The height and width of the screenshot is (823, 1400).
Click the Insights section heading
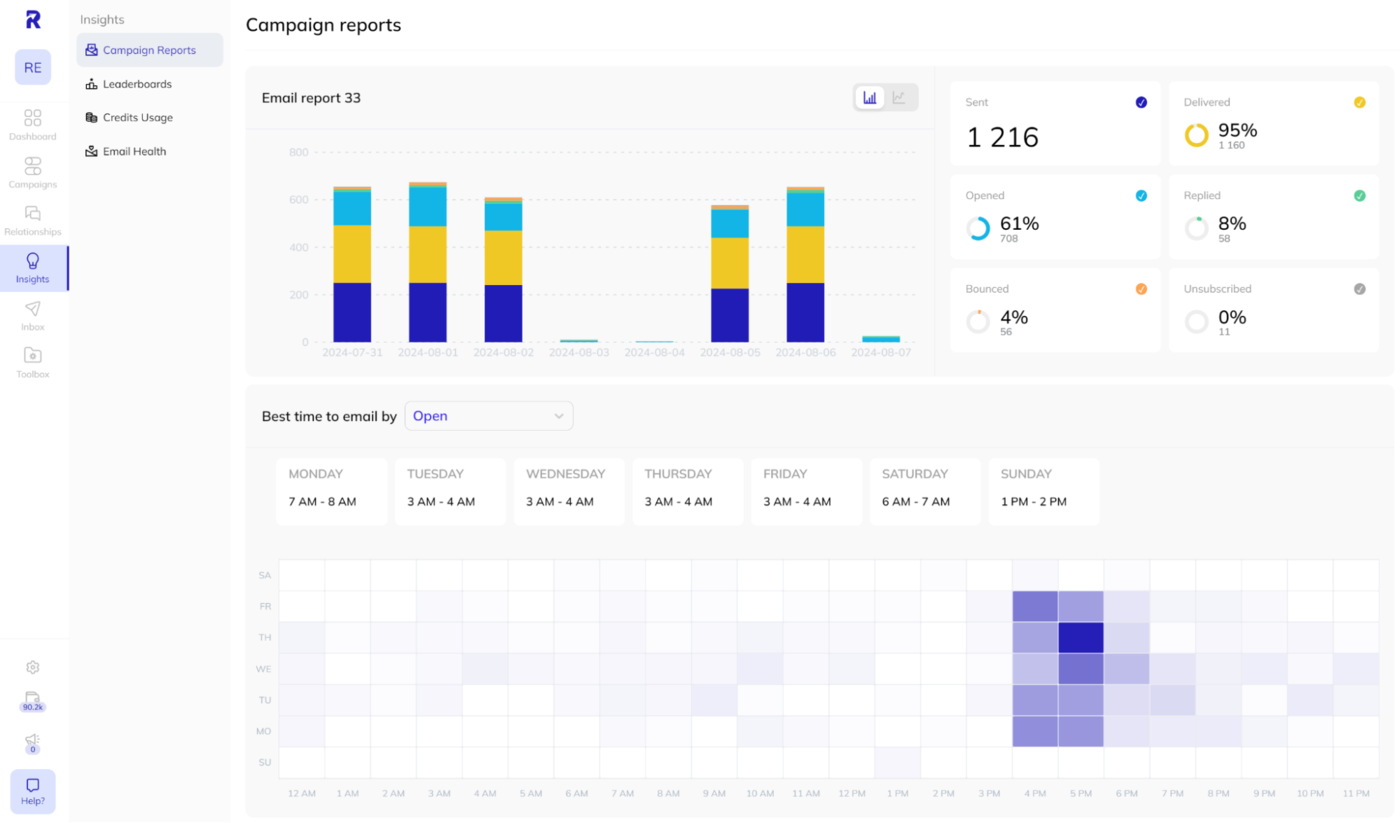click(102, 20)
